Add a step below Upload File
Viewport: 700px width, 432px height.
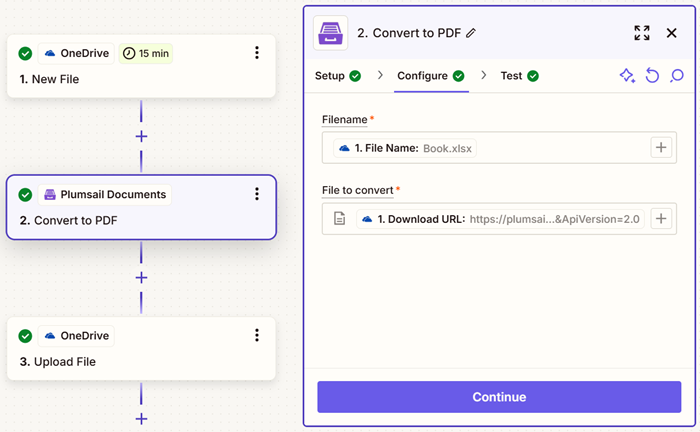coord(141,419)
